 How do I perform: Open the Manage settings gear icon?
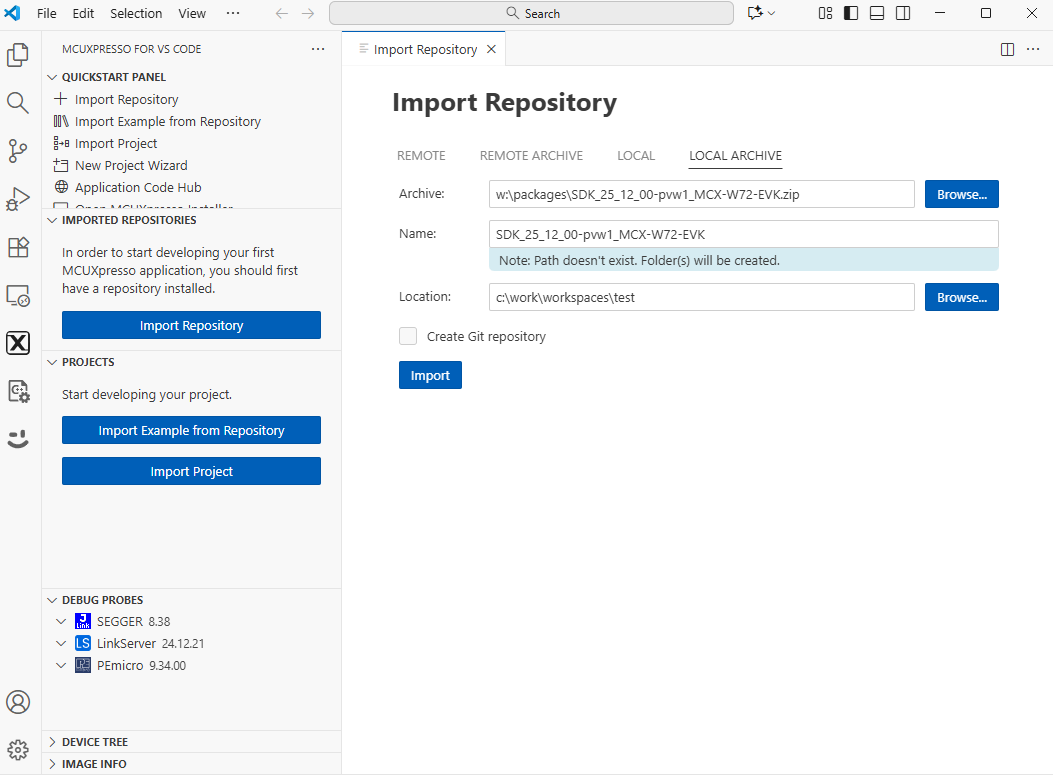click(18, 750)
